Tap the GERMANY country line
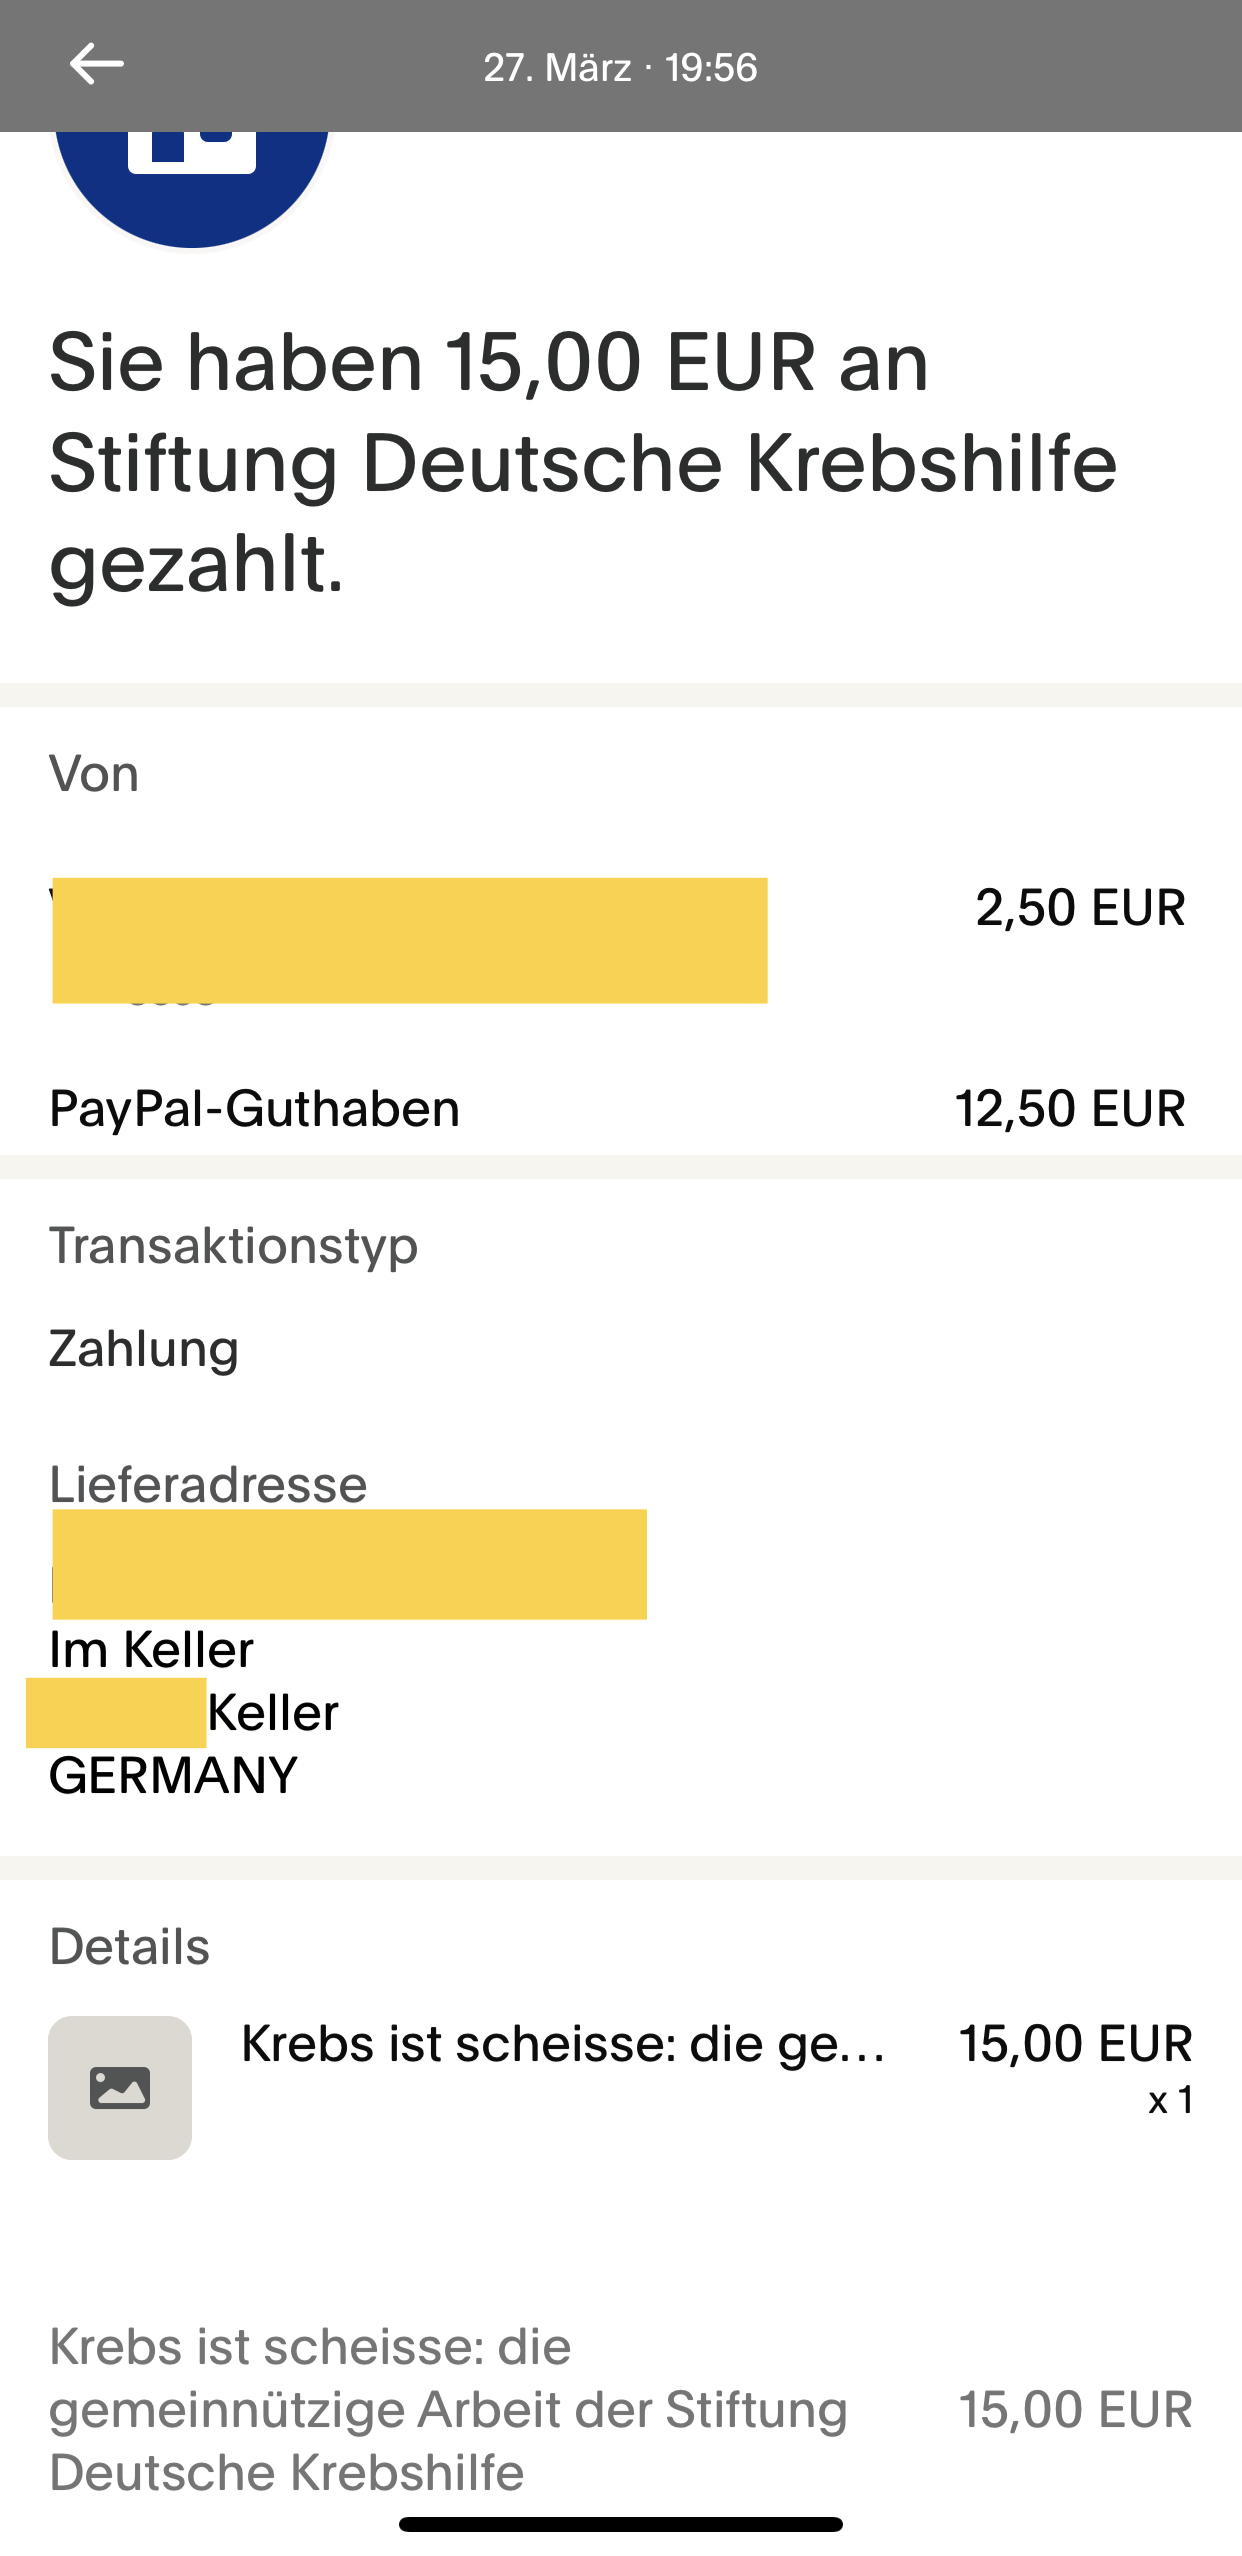 point(173,1776)
